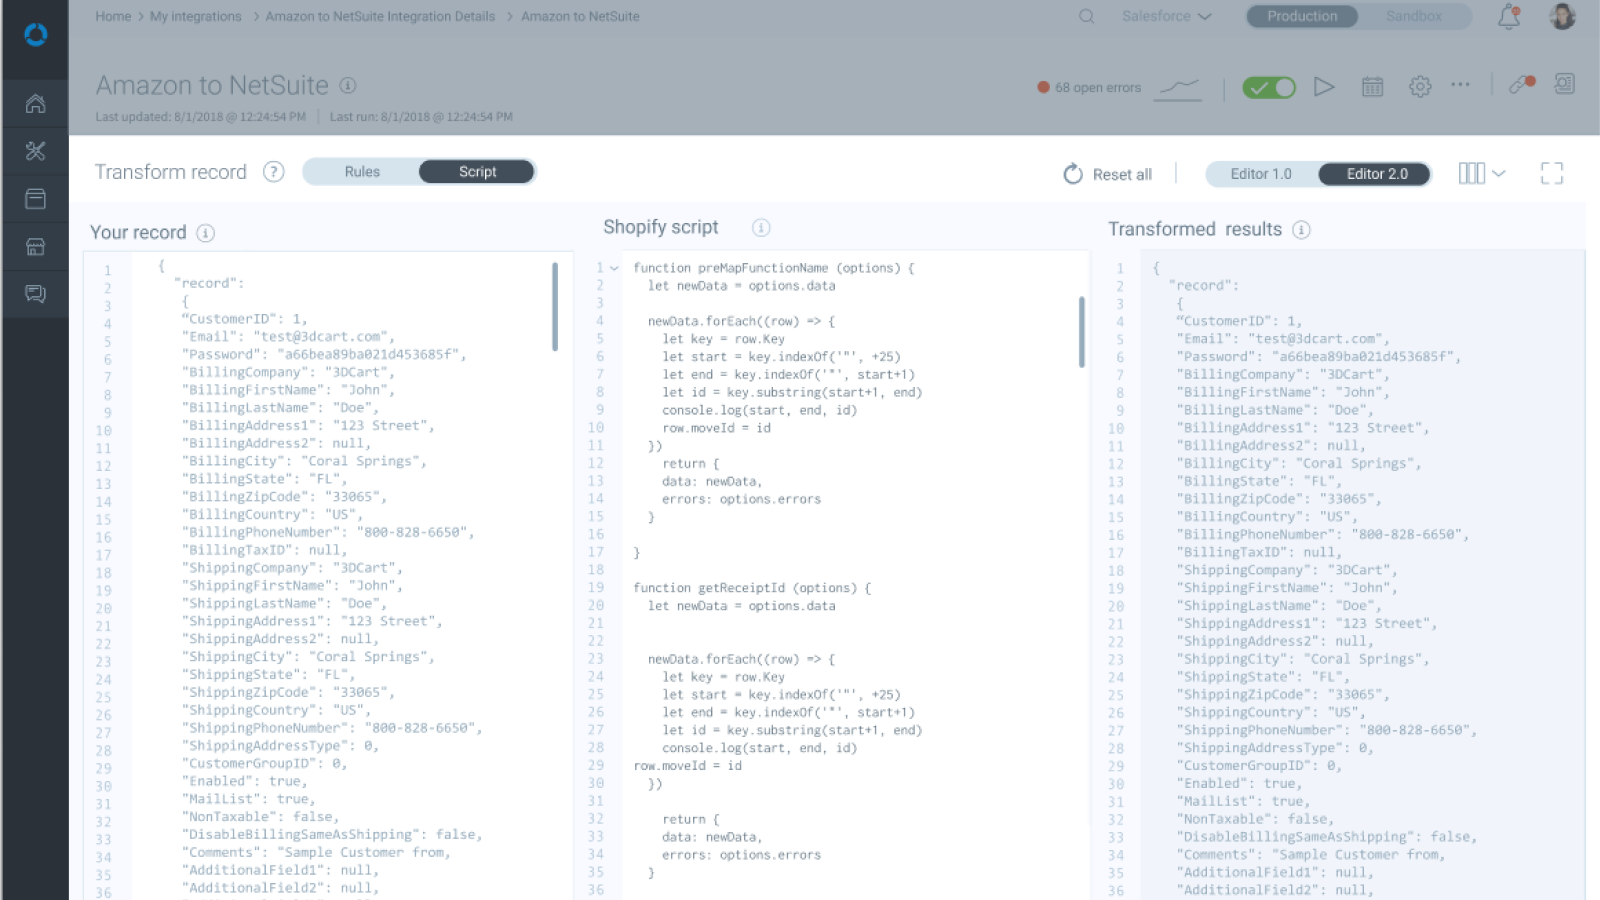Viewport: 1600px width, 900px height.
Task: Open My integrations breadcrumb
Action: tap(195, 16)
